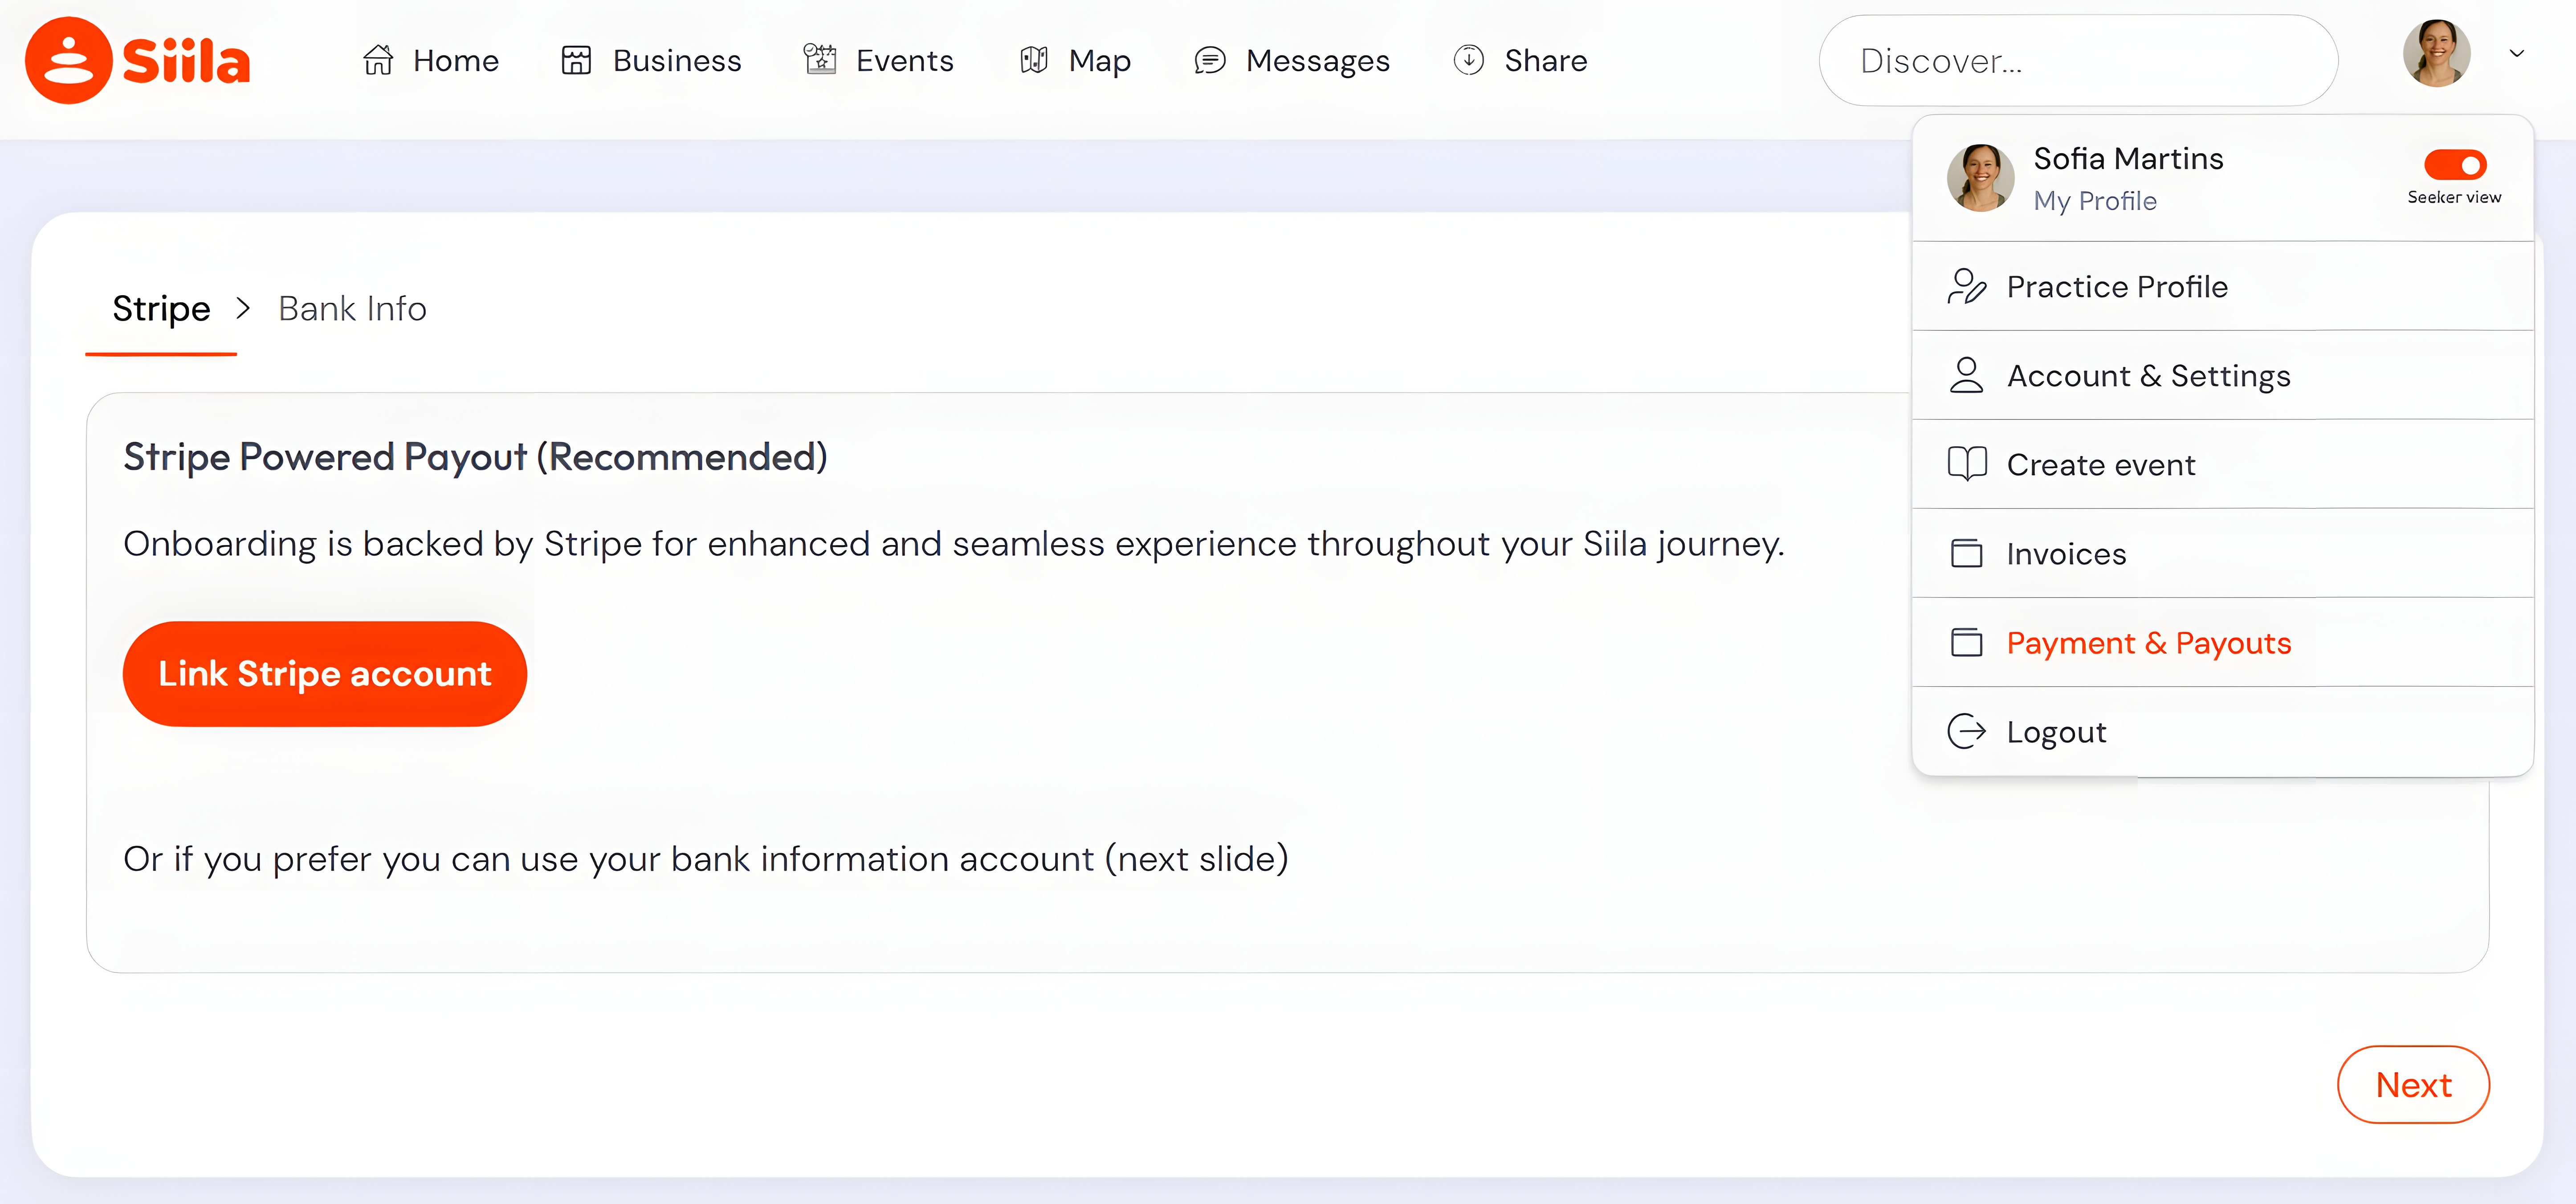Screen dimensions: 2576x1204
Task: Click the Logout arrow icon
Action: 1966,731
